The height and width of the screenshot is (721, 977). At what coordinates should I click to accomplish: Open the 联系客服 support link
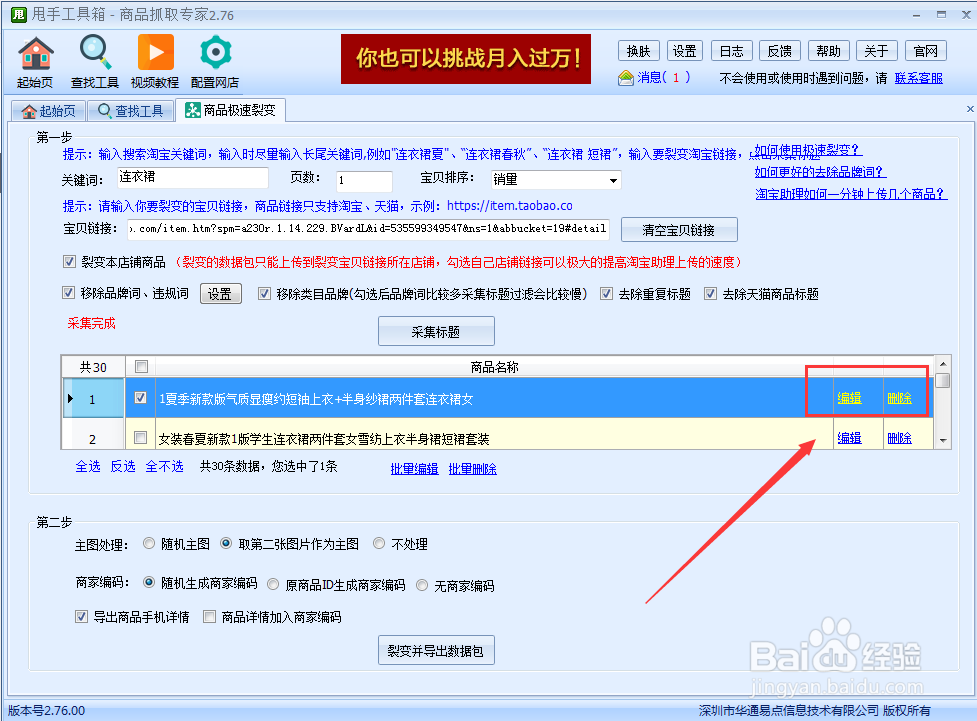tap(918, 77)
